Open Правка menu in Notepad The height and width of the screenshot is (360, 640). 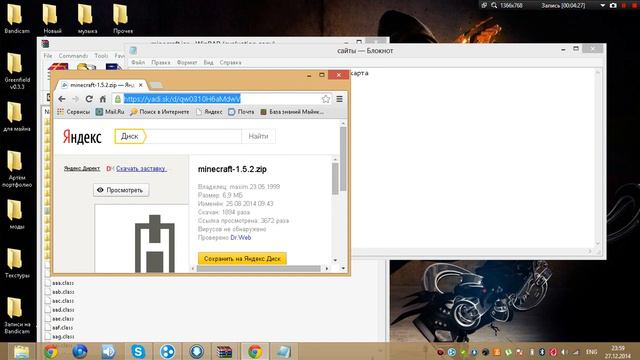coord(161,62)
